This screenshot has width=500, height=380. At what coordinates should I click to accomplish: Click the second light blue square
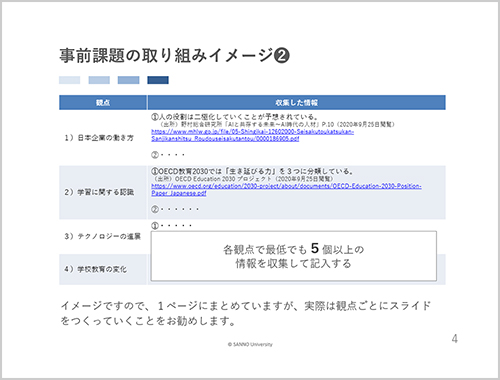99,80
